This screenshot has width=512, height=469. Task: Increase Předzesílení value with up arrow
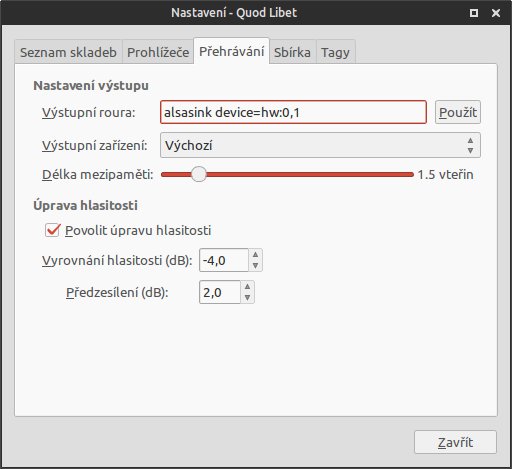pos(247,287)
